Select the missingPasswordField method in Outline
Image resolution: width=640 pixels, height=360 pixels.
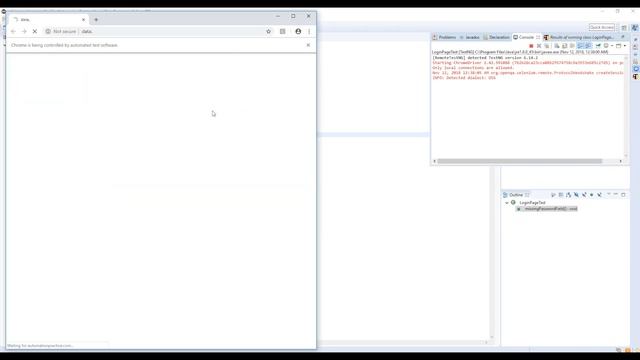551,209
